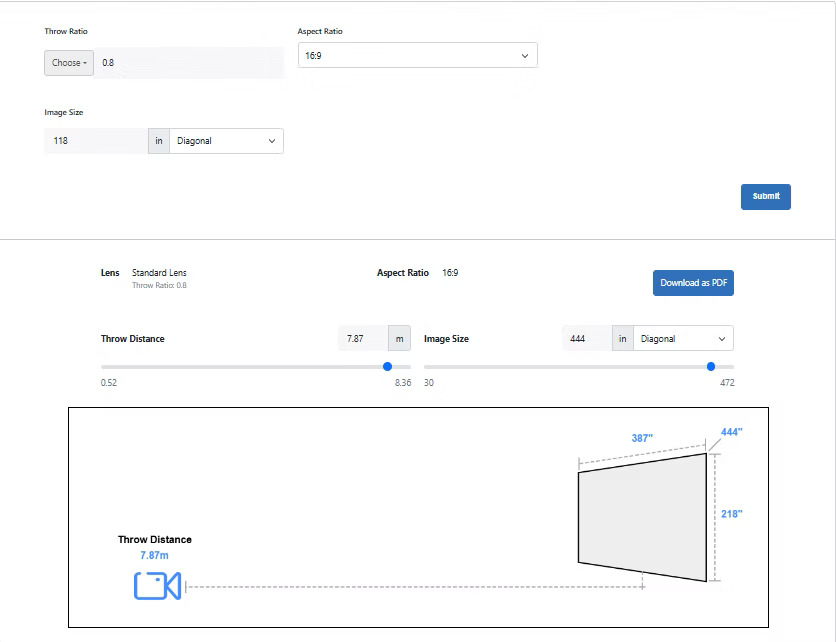
Task: Click the "m" unit box next to Throw Distance
Action: (400, 339)
